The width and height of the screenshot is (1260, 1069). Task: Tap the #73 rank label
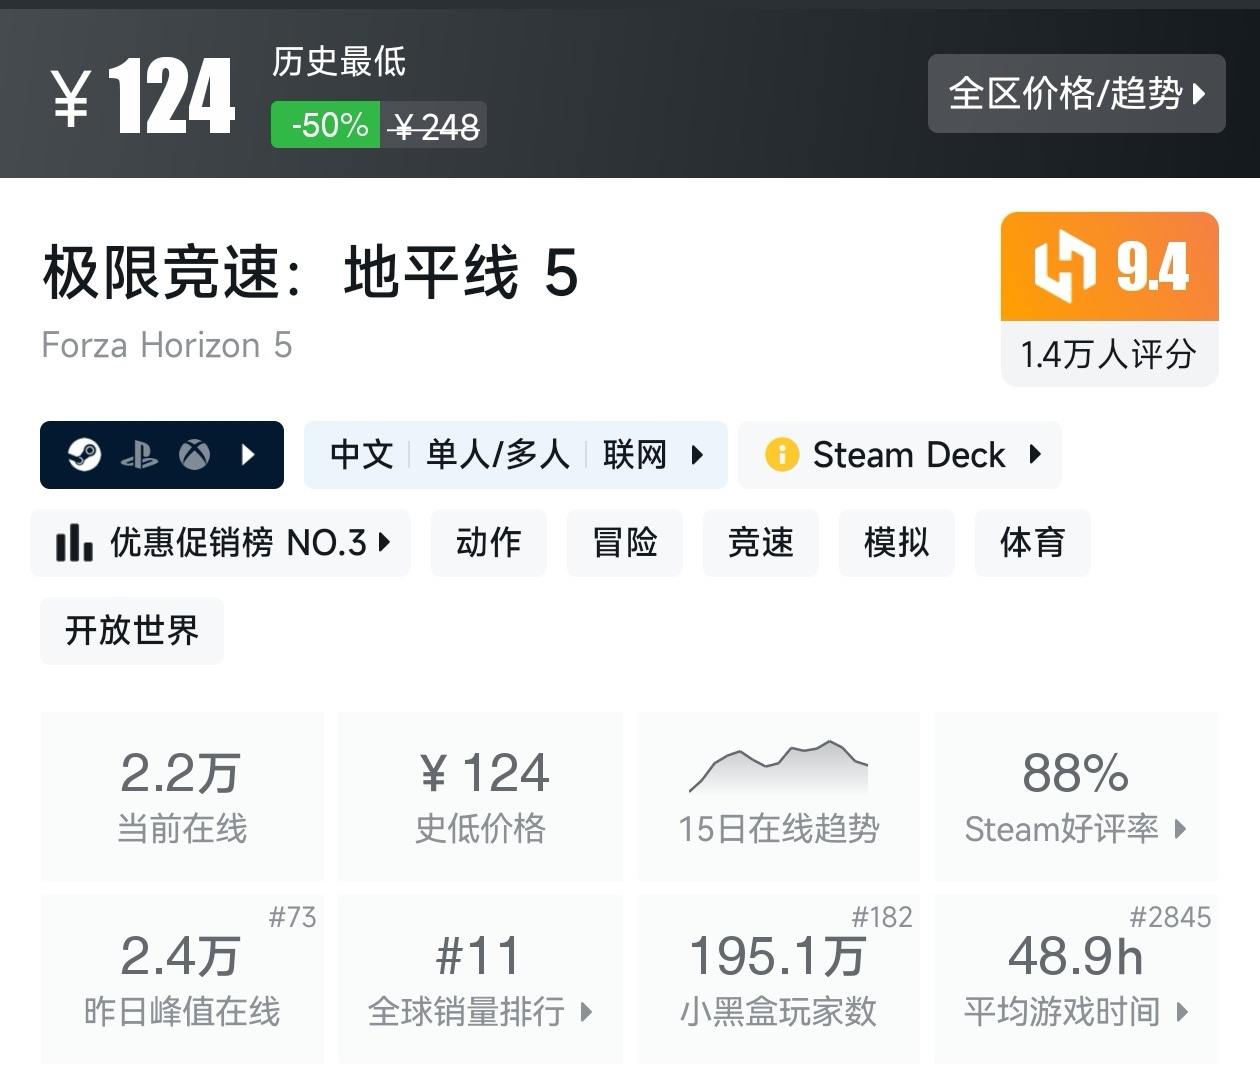click(x=292, y=917)
